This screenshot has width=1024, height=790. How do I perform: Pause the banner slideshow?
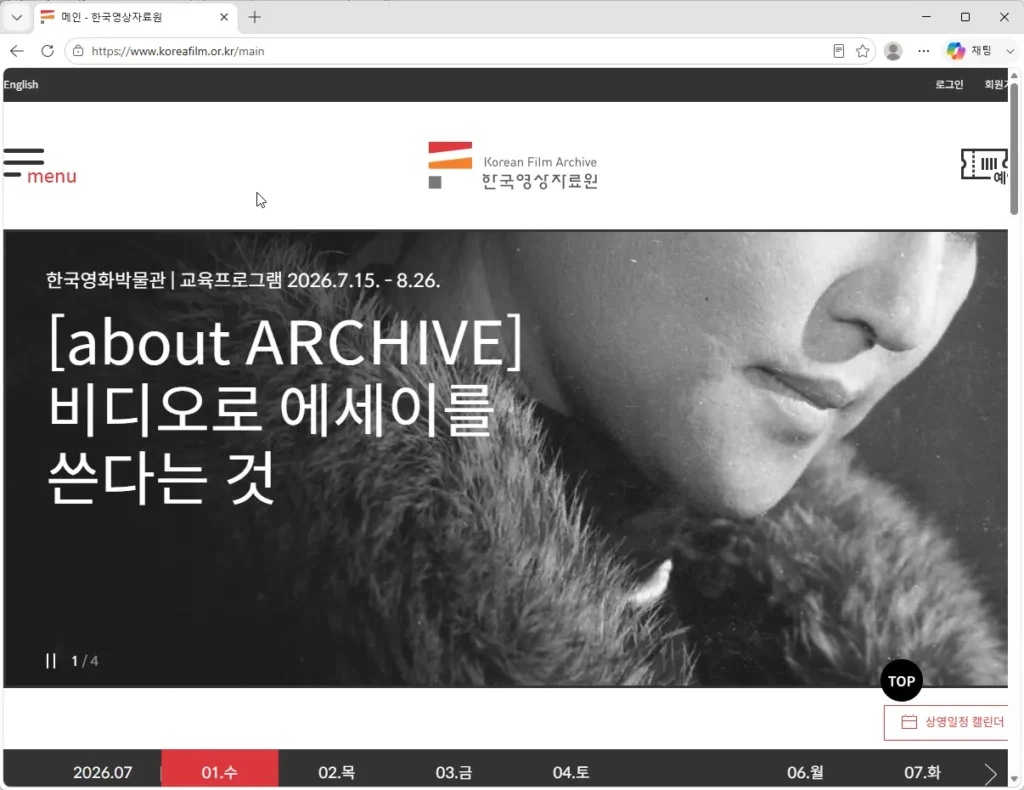[51, 661]
